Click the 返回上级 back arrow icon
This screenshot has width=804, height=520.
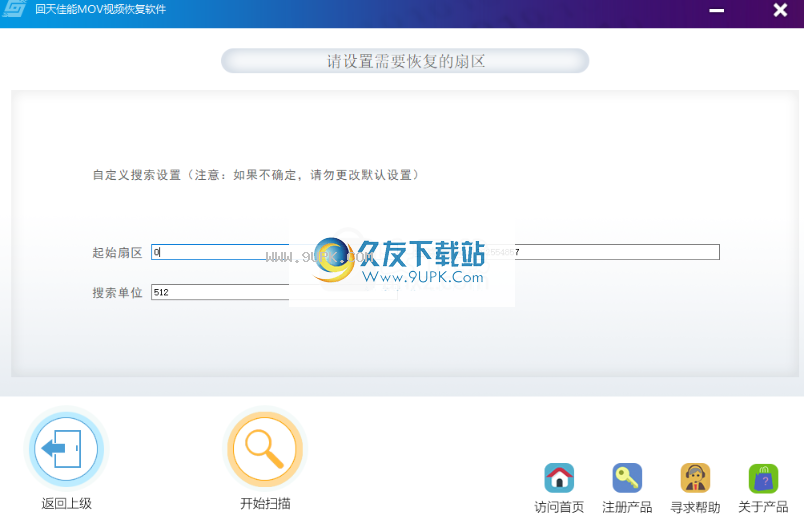pos(66,449)
